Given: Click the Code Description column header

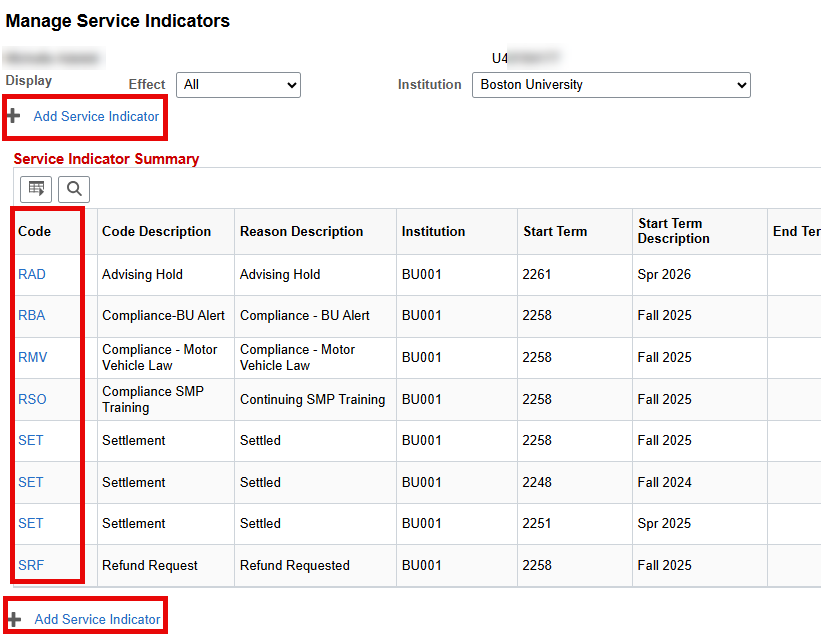Looking at the screenshot, I should (x=156, y=231).
